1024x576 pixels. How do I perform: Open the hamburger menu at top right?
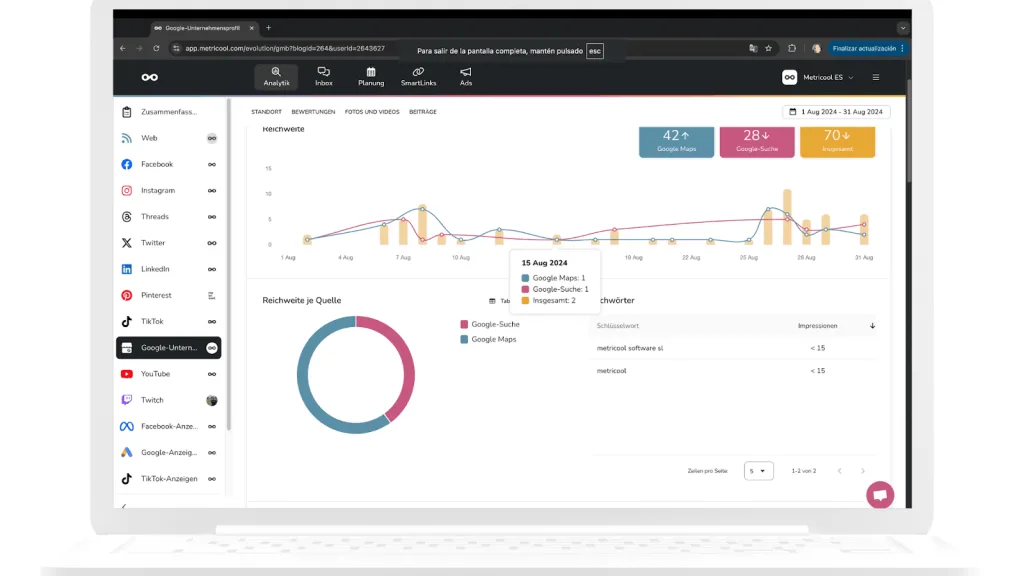click(876, 77)
